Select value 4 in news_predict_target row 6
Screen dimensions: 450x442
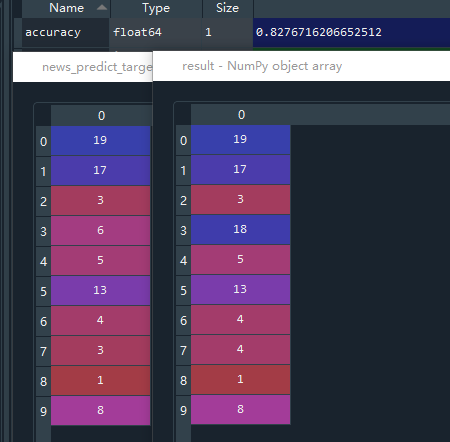[x=100, y=320]
